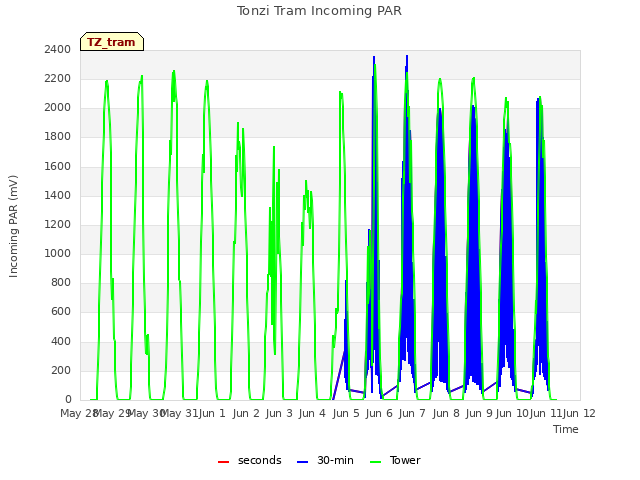Click the 1000 y-axis tick label

(58, 253)
